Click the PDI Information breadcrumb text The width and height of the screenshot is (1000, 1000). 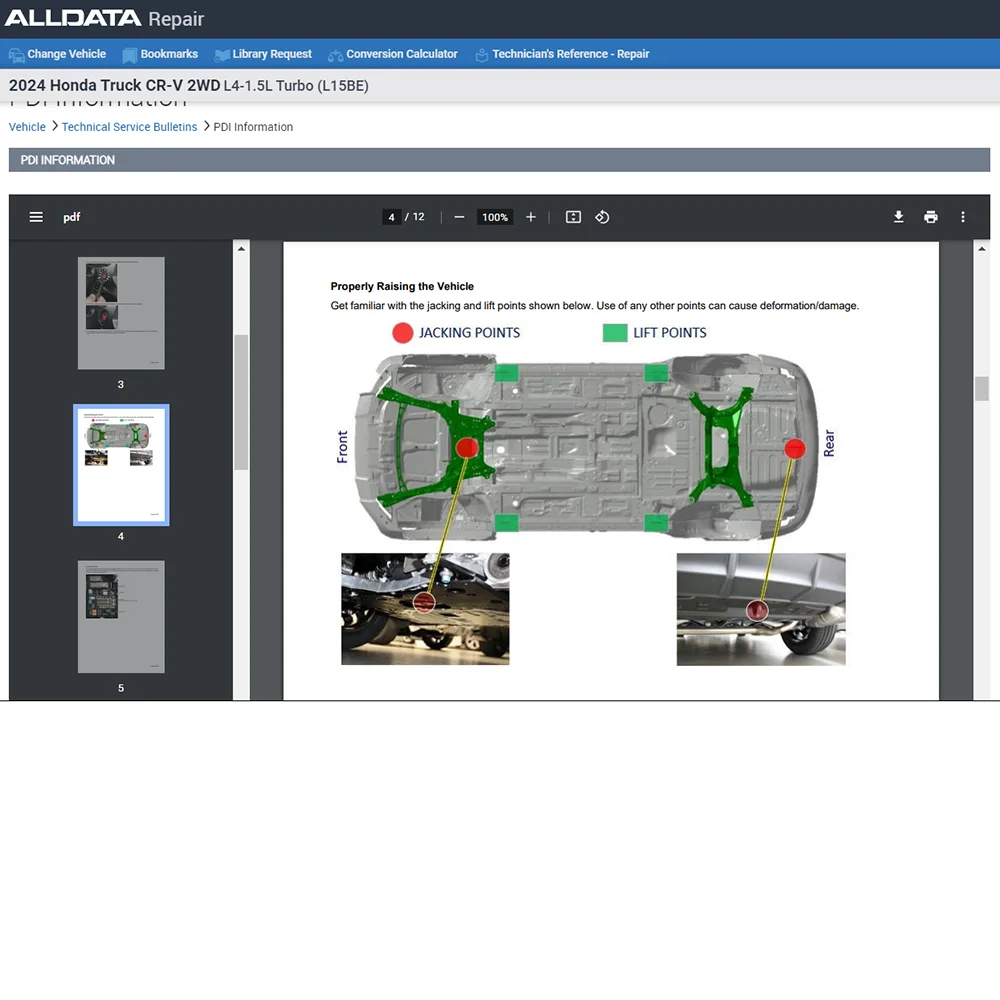253,127
